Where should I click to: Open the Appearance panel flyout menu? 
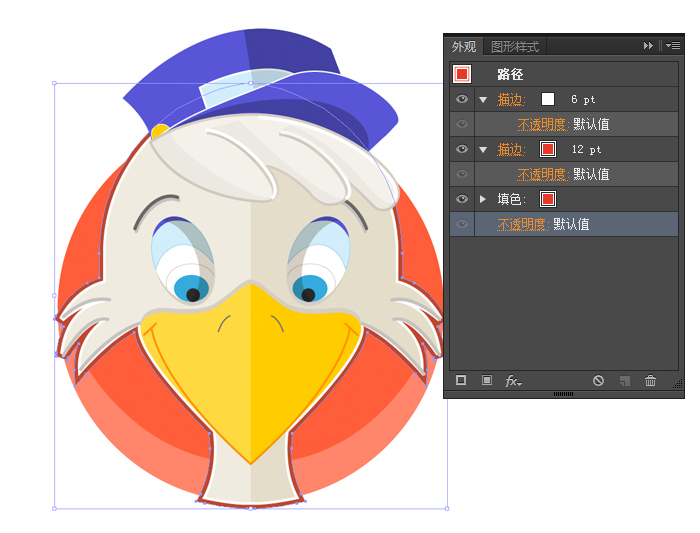coord(672,46)
